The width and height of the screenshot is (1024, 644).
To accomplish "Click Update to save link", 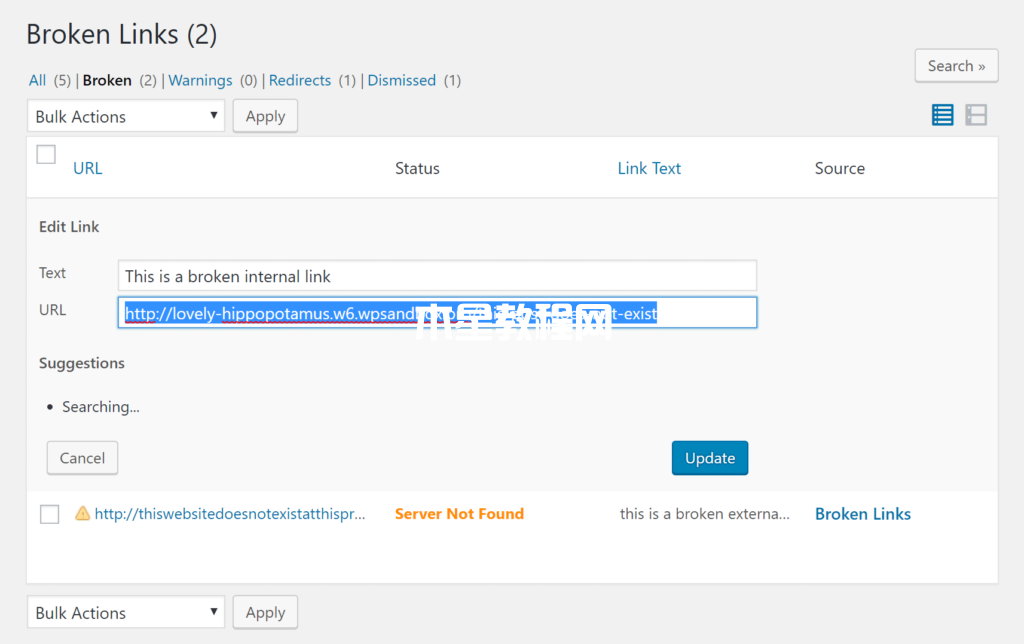I will pos(710,458).
